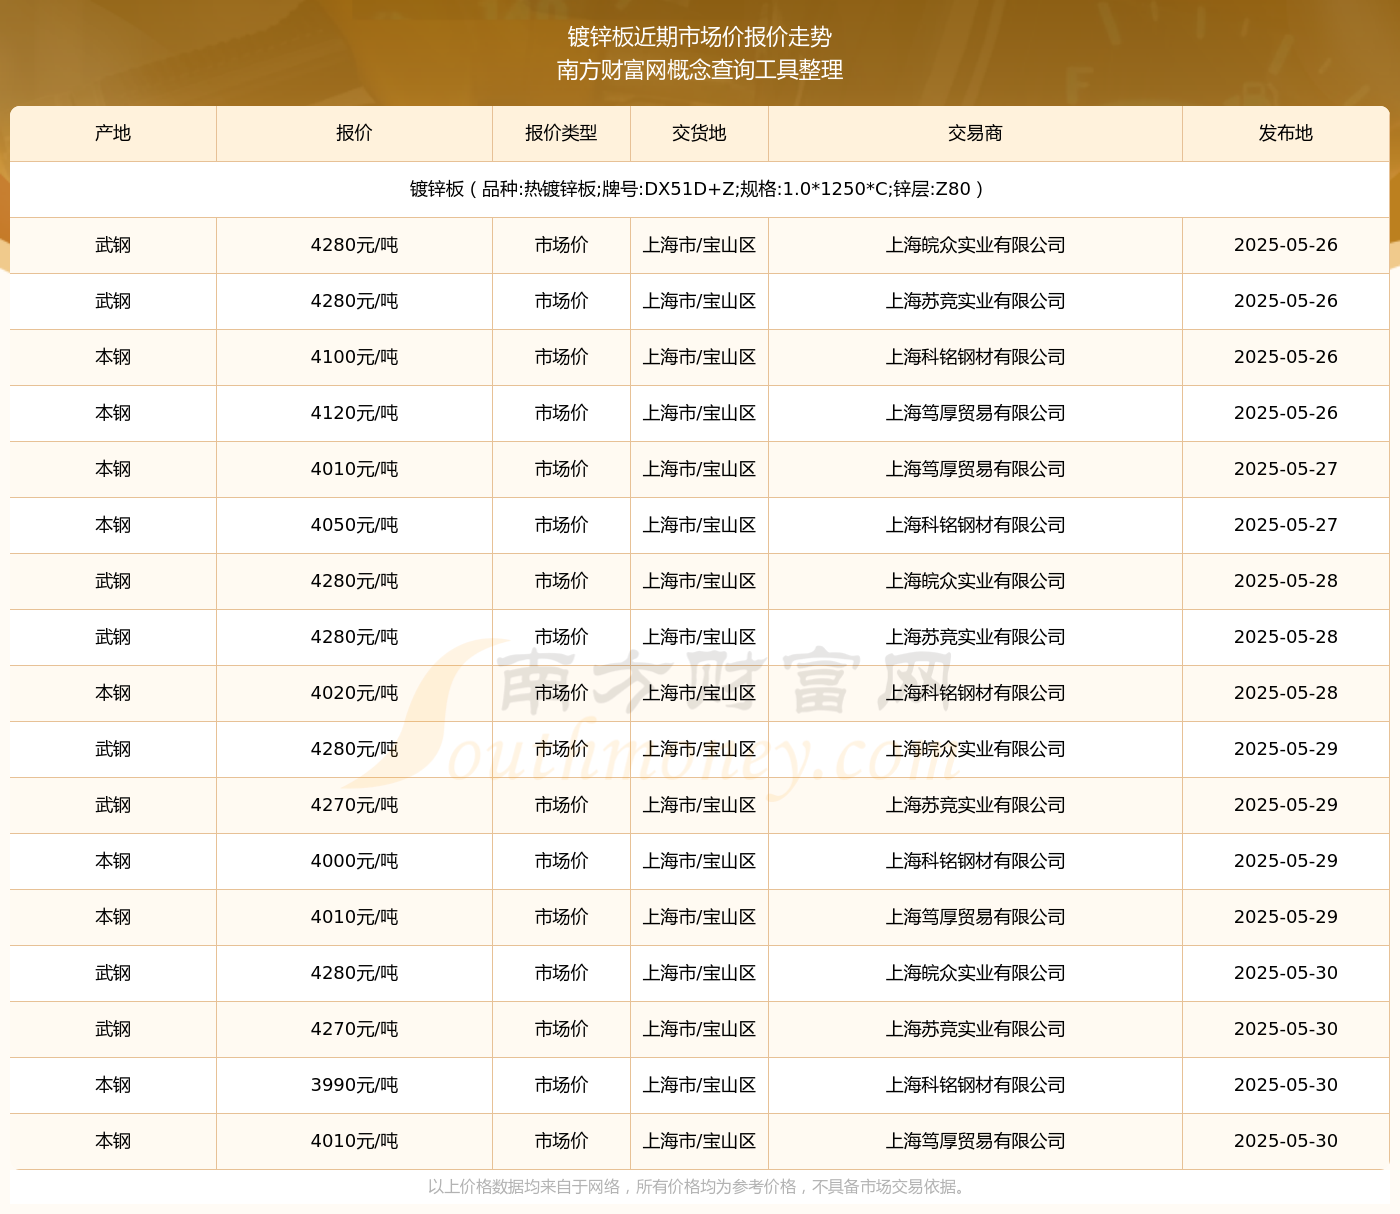Click 上海笃厚贸易有限公司 in the 2025-05-30 row
This screenshot has width=1400, height=1214.
pos(975,1141)
